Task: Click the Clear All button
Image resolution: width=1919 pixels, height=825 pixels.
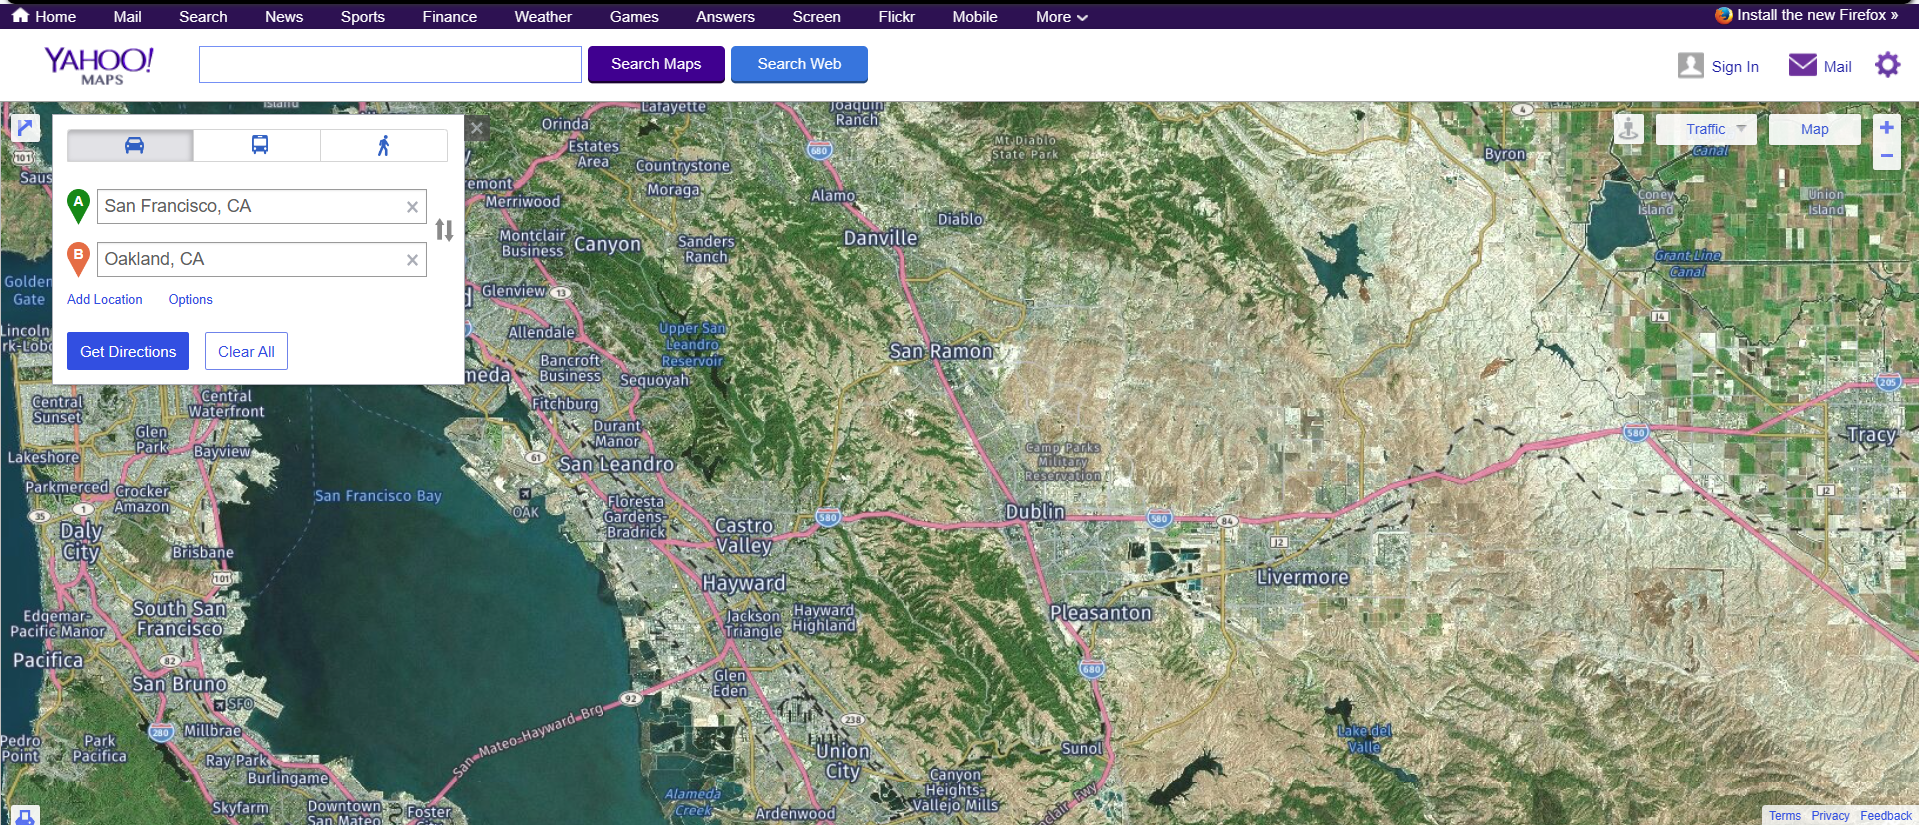Action: (x=246, y=351)
